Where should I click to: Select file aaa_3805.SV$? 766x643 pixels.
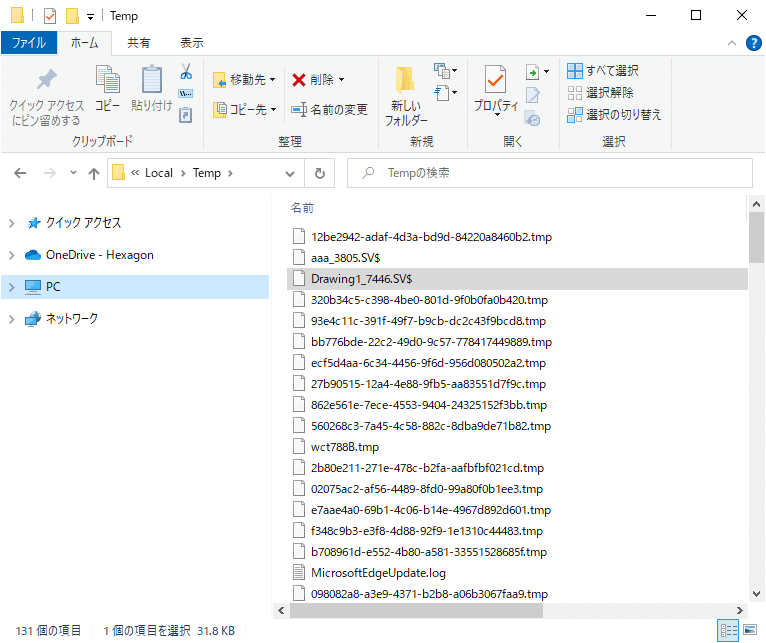(x=345, y=257)
